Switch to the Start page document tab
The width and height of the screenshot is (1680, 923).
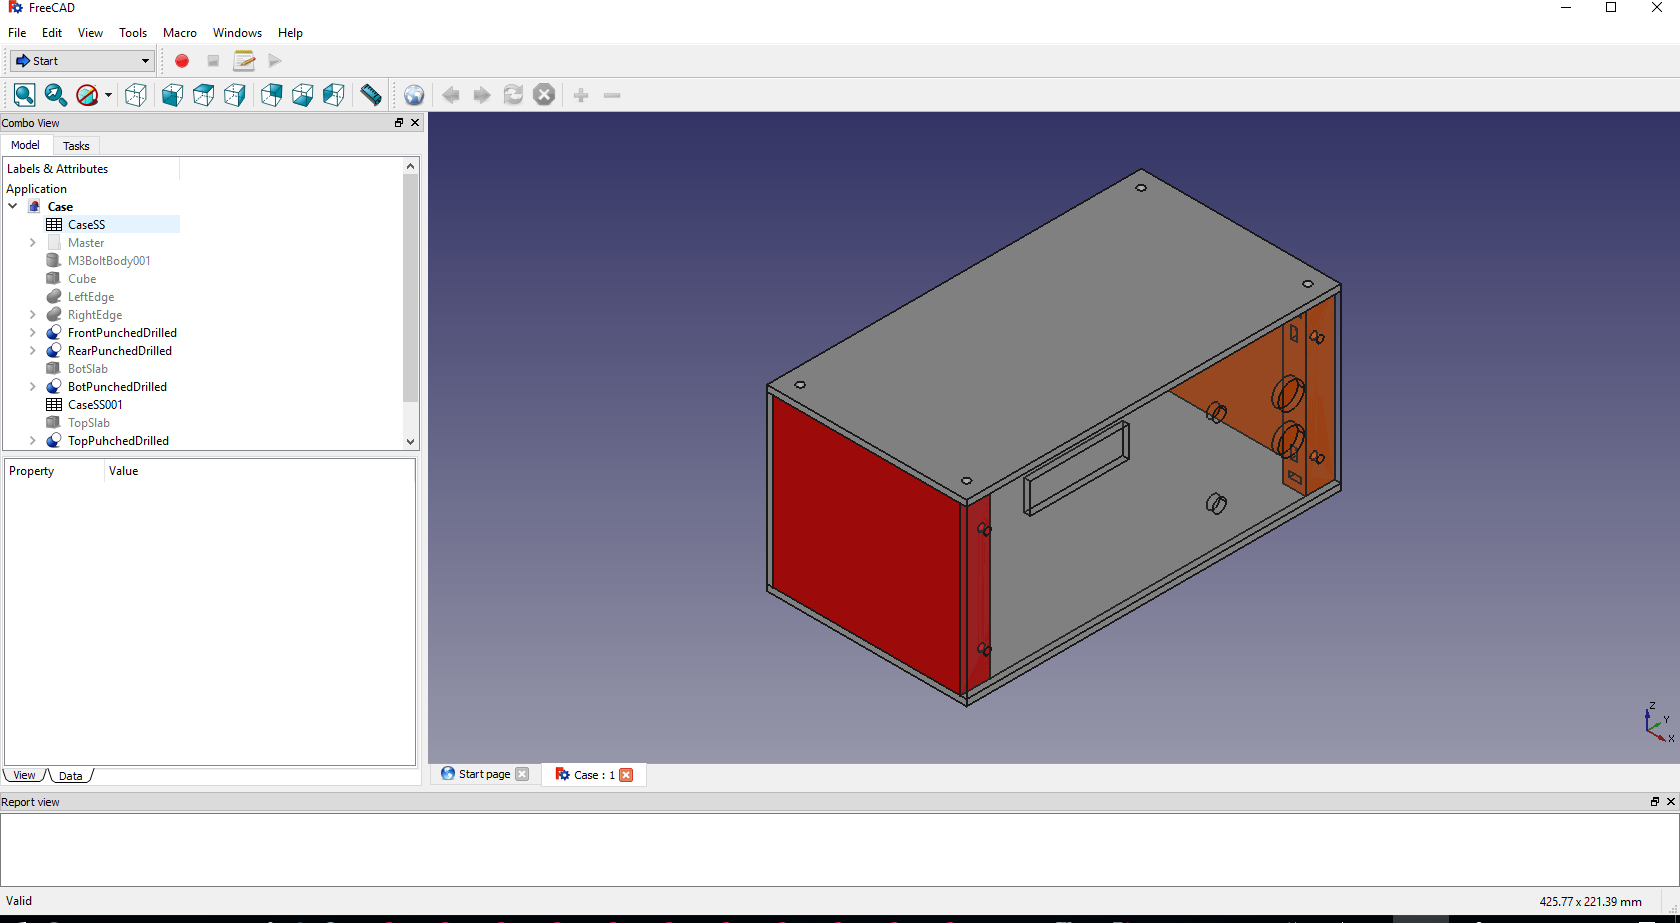484,774
